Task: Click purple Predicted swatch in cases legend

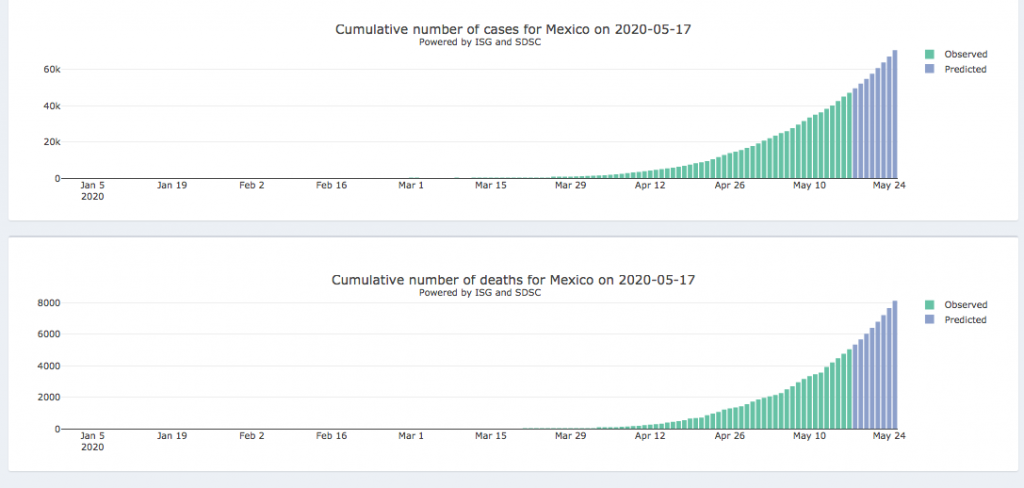Action: tap(930, 70)
